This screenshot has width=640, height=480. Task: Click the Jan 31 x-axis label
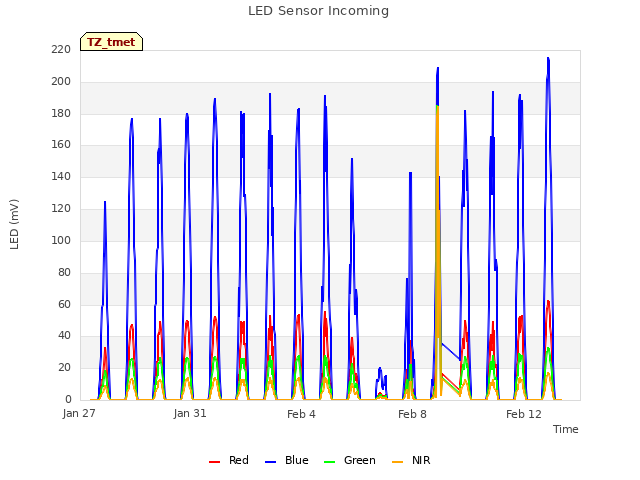pyautogui.click(x=190, y=413)
